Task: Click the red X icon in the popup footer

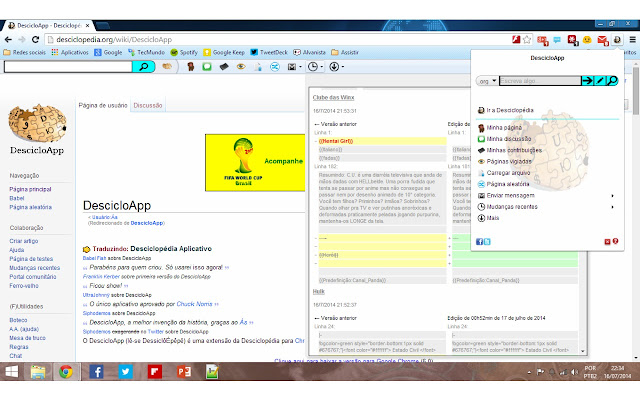Action: (607, 242)
